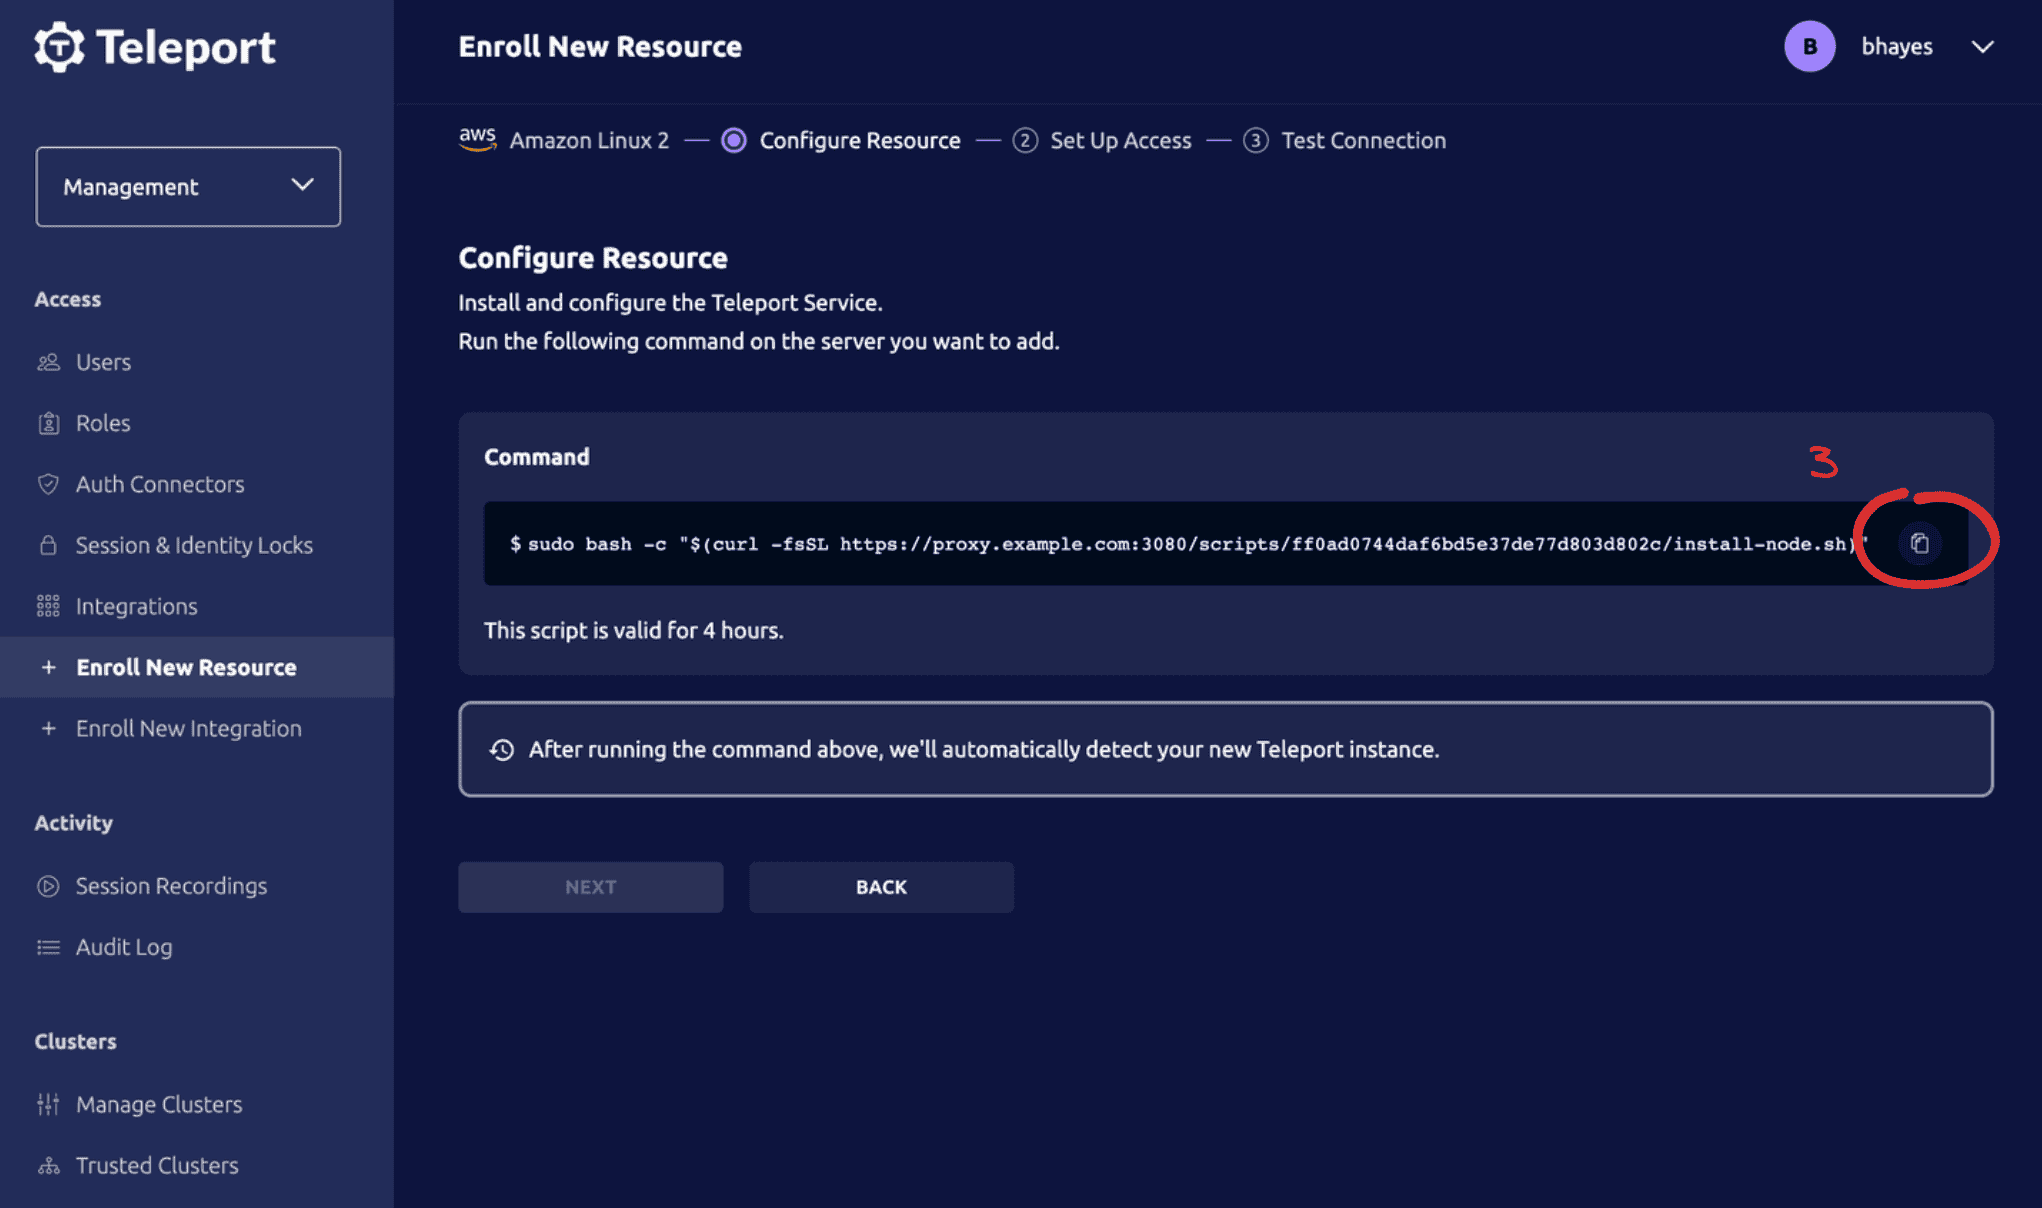The image size is (2042, 1208).
Task: Click the Session & Identity Locks padlock icon
Action: pos(48,545)
